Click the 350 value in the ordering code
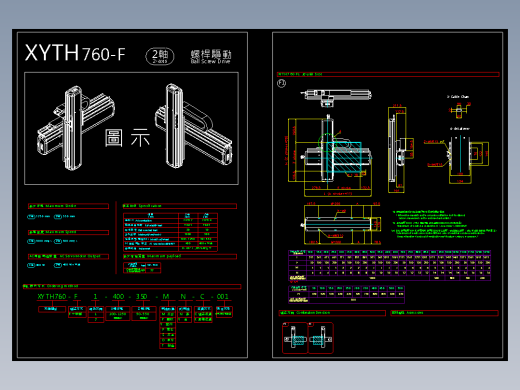520x390 pixels. (x=141, y=296)
